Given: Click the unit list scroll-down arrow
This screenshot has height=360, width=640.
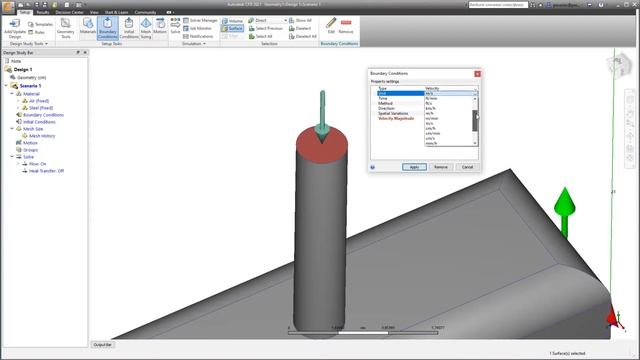Looking at the screenshot, I should (475, 143).
